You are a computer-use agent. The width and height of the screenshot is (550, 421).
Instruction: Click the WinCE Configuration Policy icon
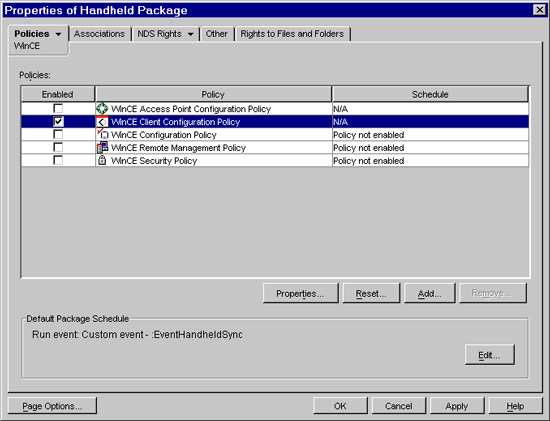tap(102, 134)
